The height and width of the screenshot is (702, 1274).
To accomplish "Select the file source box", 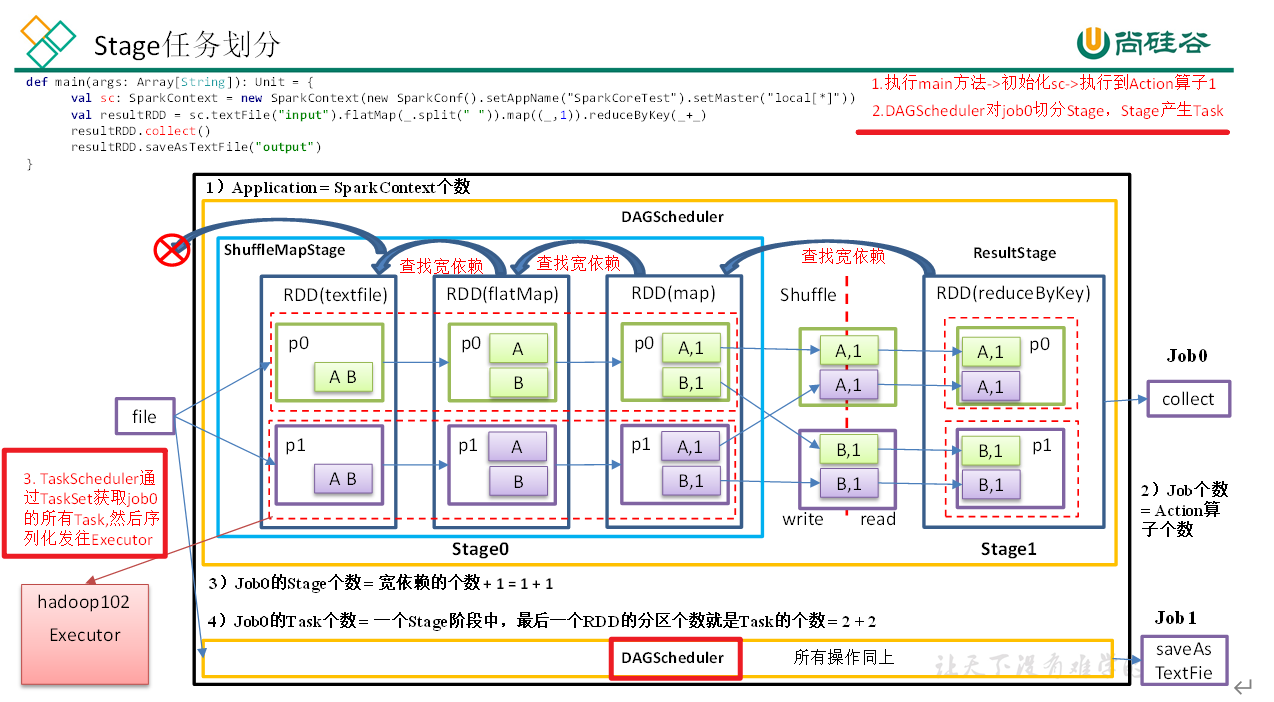I will [x=144, y=416].
